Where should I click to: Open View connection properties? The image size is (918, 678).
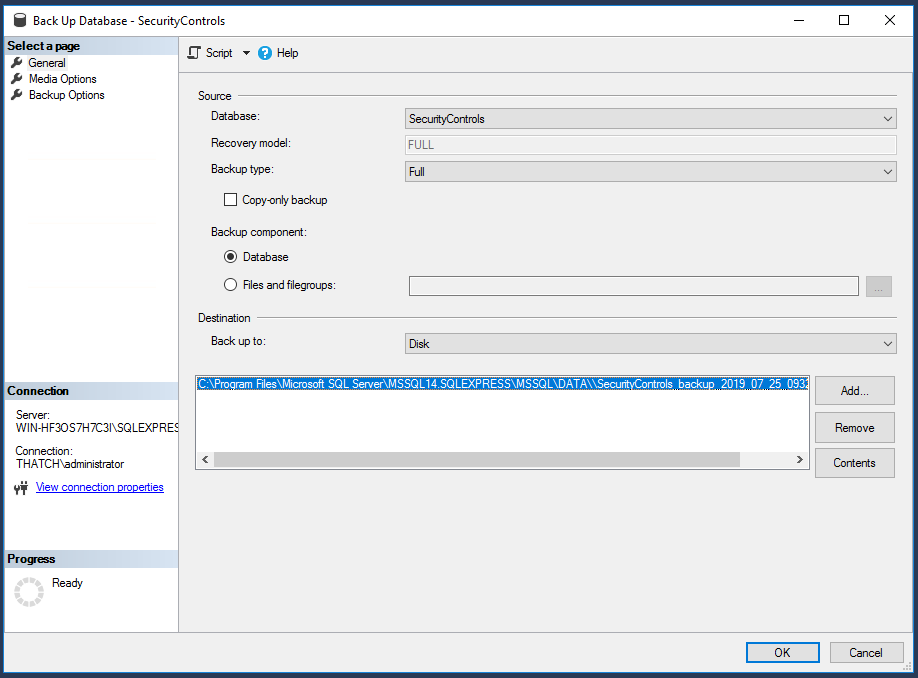pyautogui.click(x=99, y=487)
